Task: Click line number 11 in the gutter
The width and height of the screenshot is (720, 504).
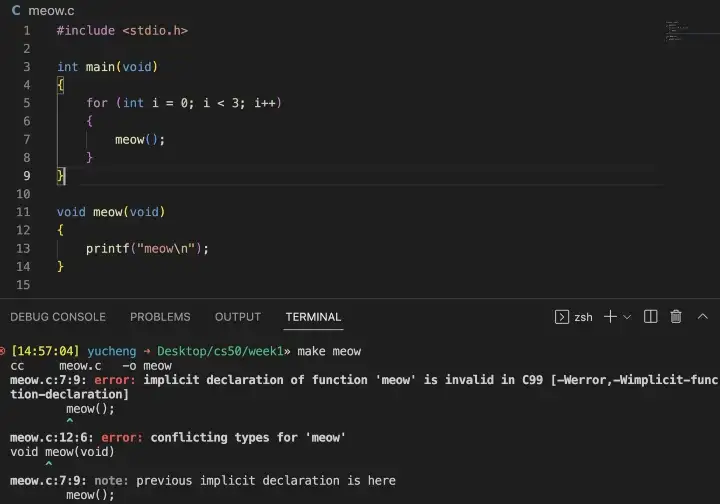Action: point(23,212)
